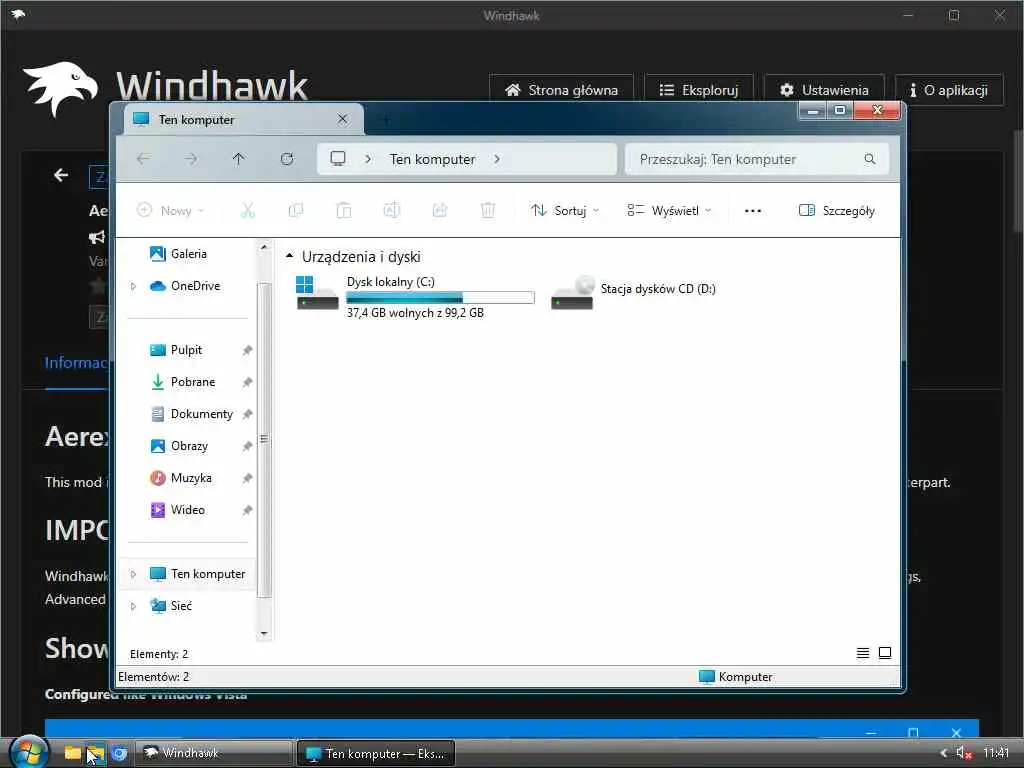Close the Ten komputer tab

(x=342, y=119)
